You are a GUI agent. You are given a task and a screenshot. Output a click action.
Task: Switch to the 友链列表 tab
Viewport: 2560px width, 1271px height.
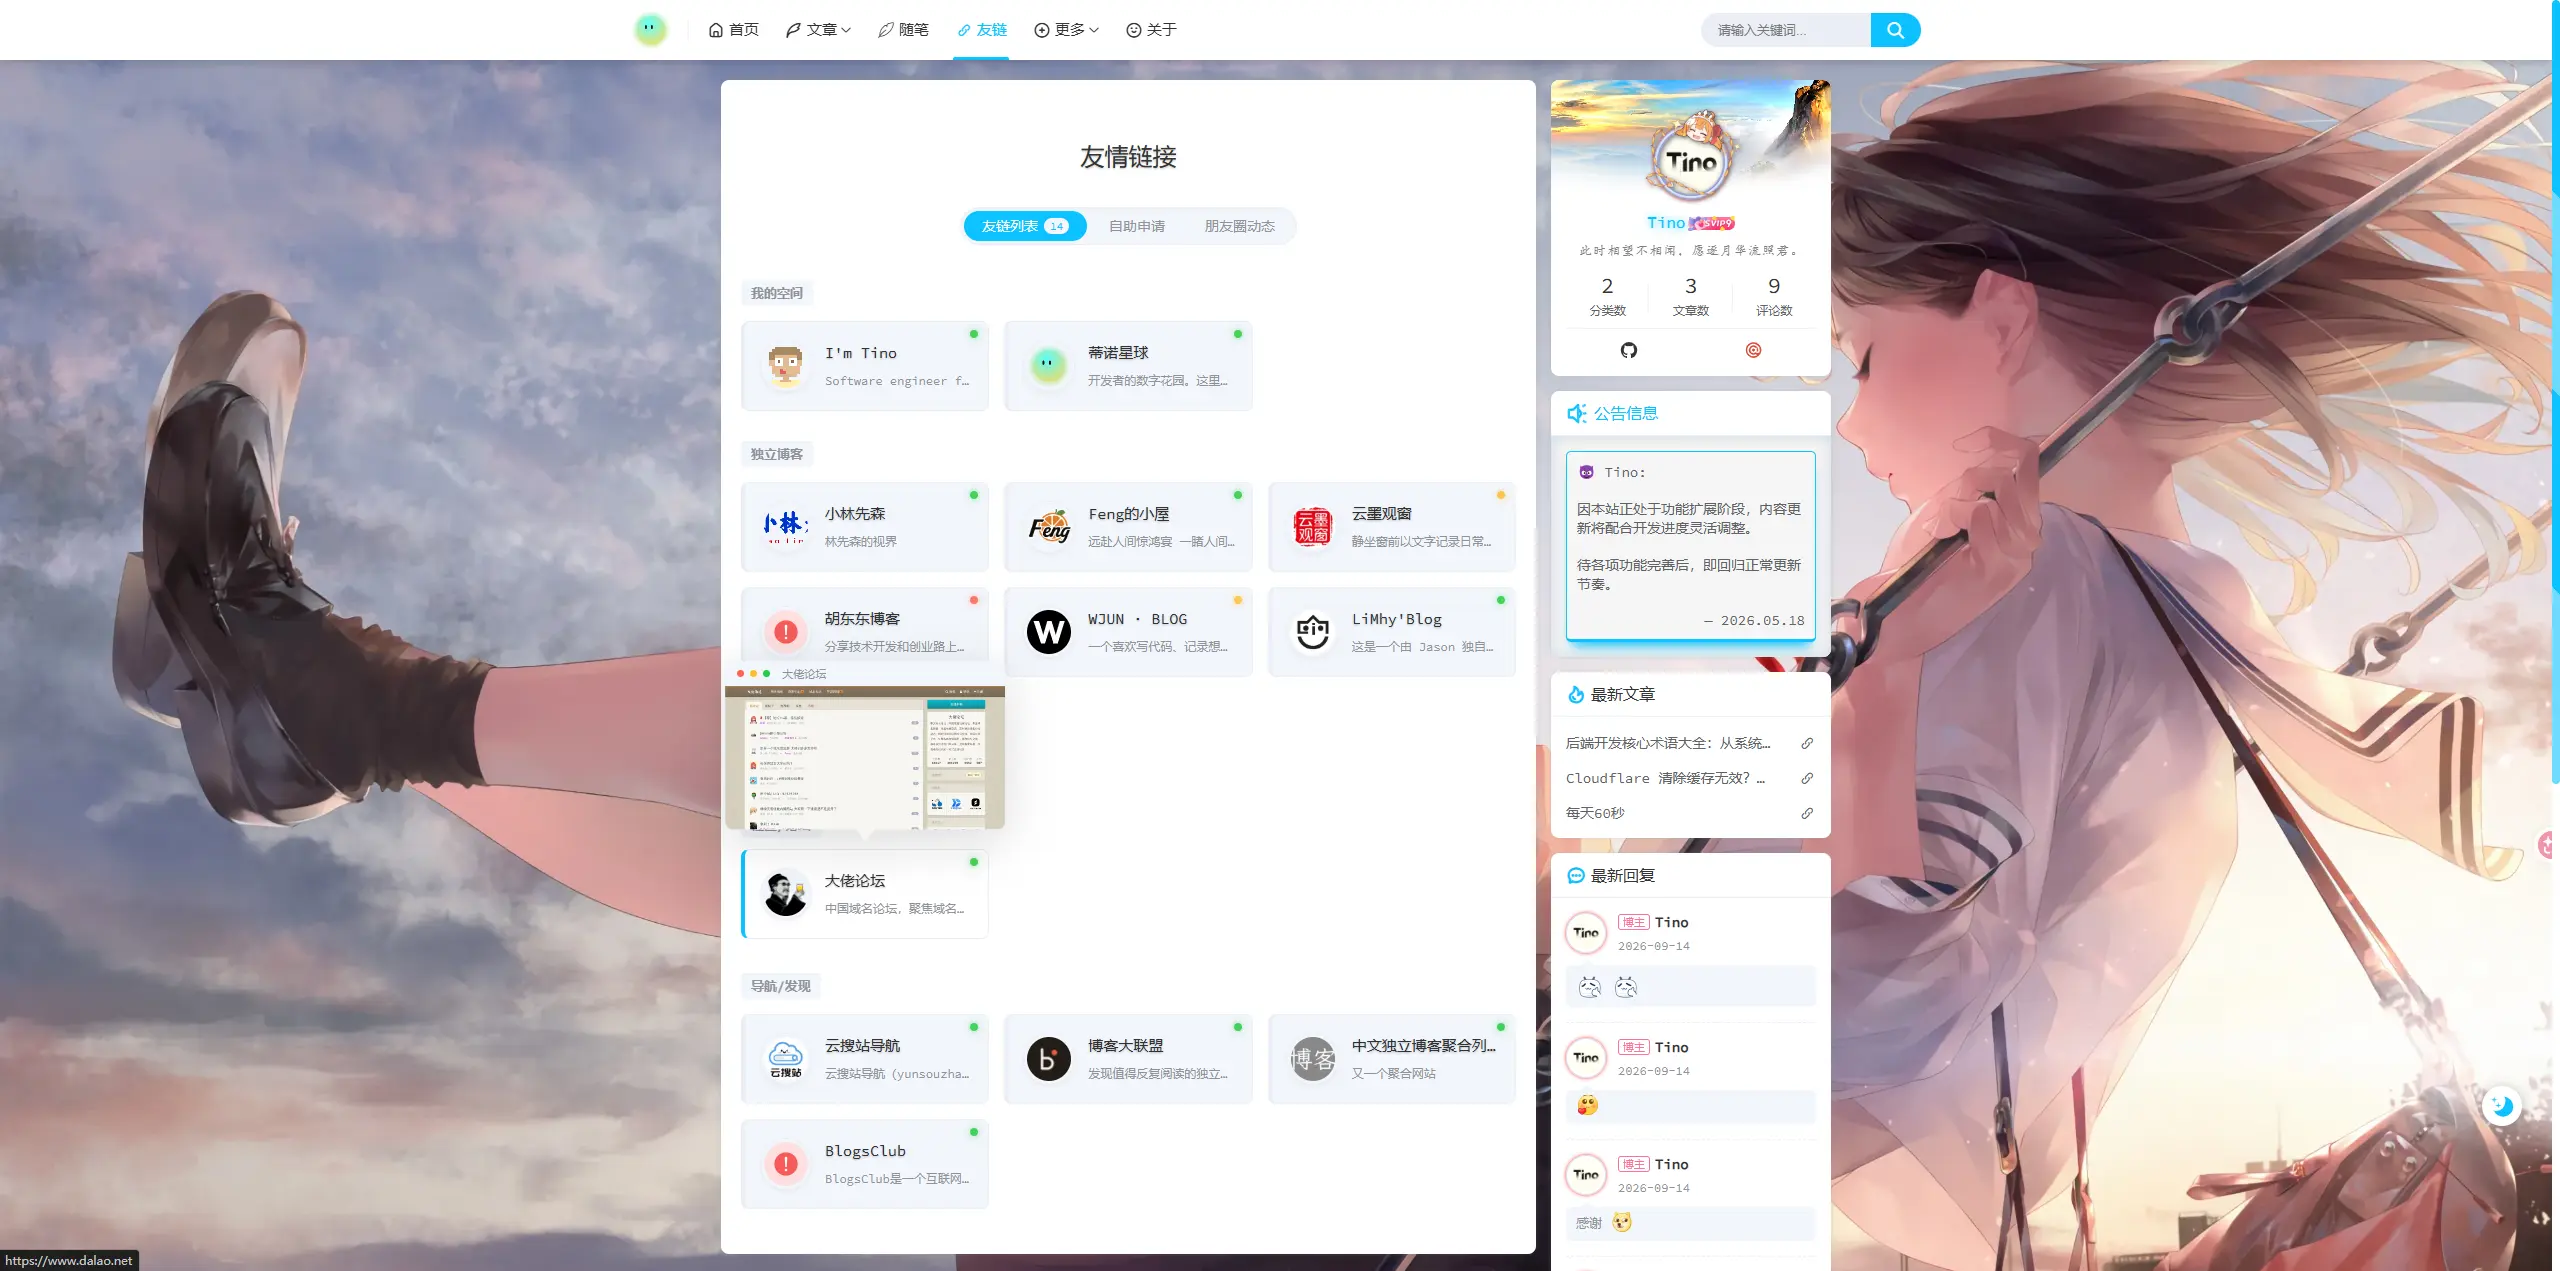coord(1025,226)
